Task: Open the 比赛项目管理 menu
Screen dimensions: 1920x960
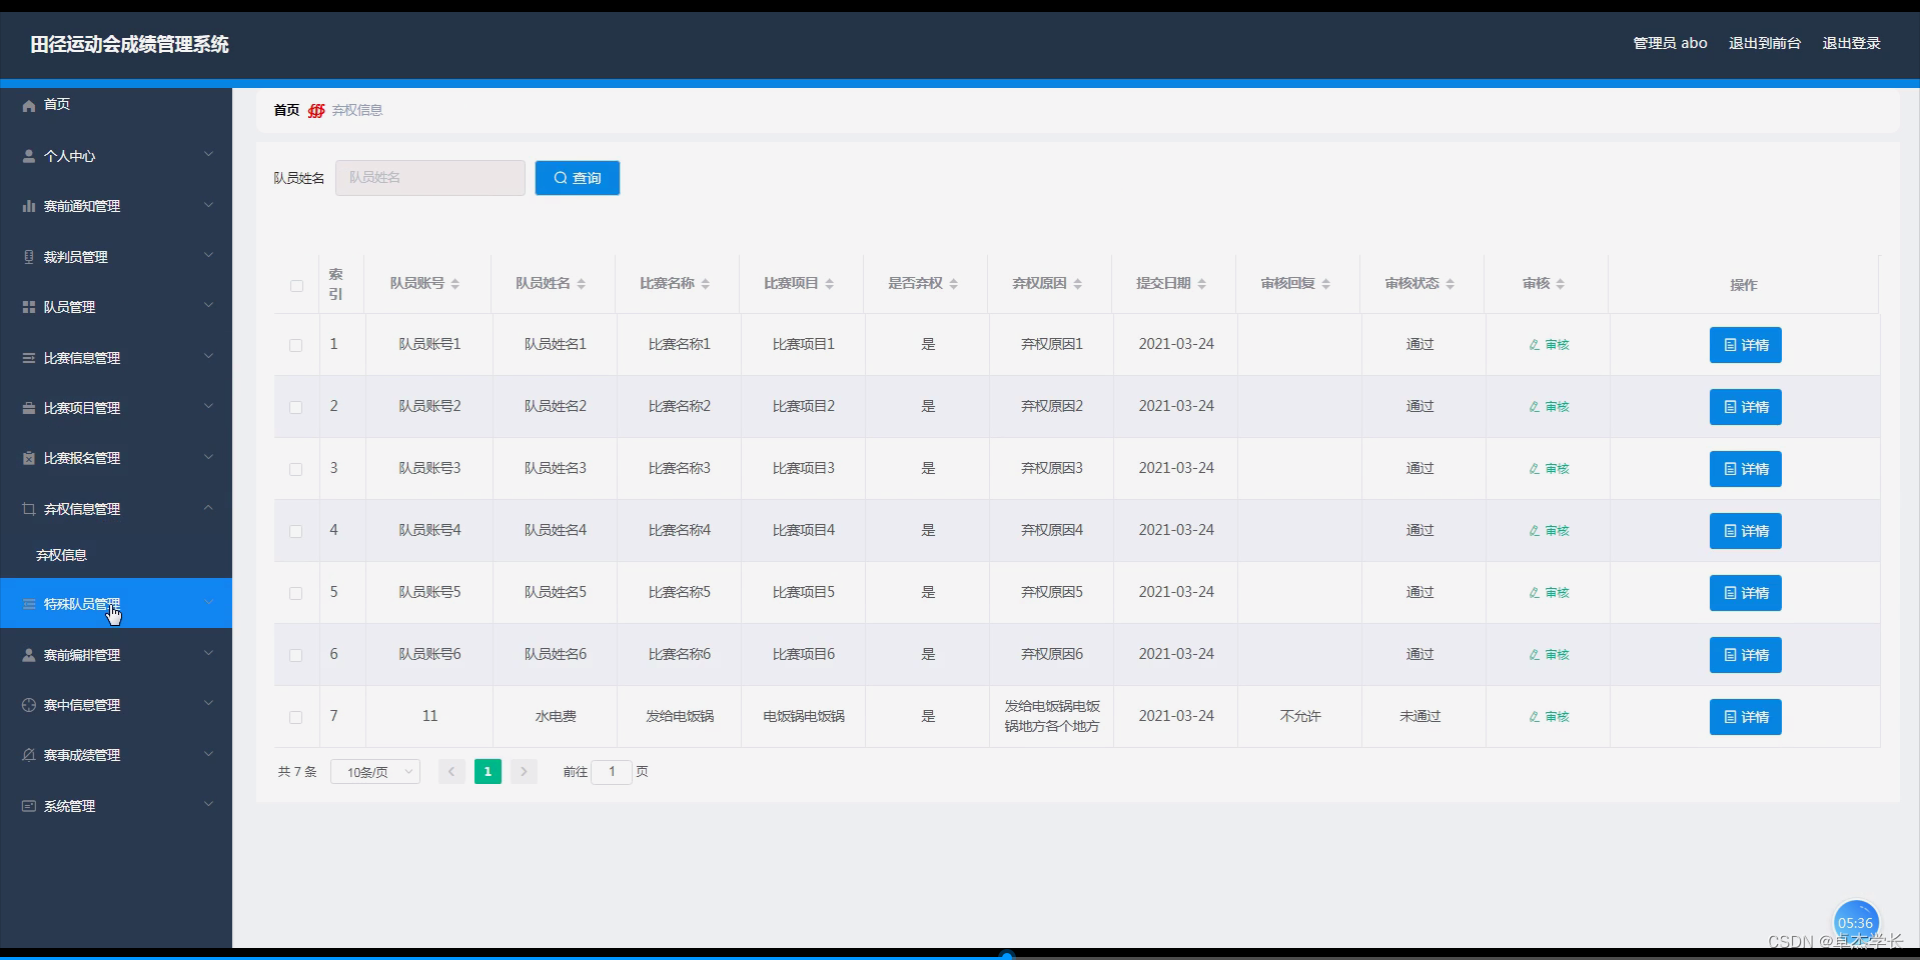Action: 116,408
